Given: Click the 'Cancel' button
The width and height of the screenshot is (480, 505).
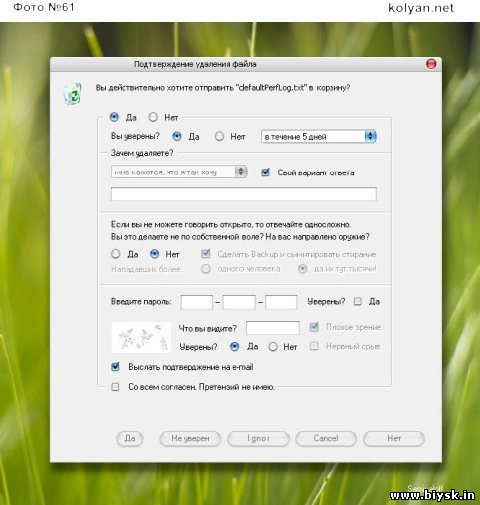Looking at the screenshot, I should tap(326, 438).
